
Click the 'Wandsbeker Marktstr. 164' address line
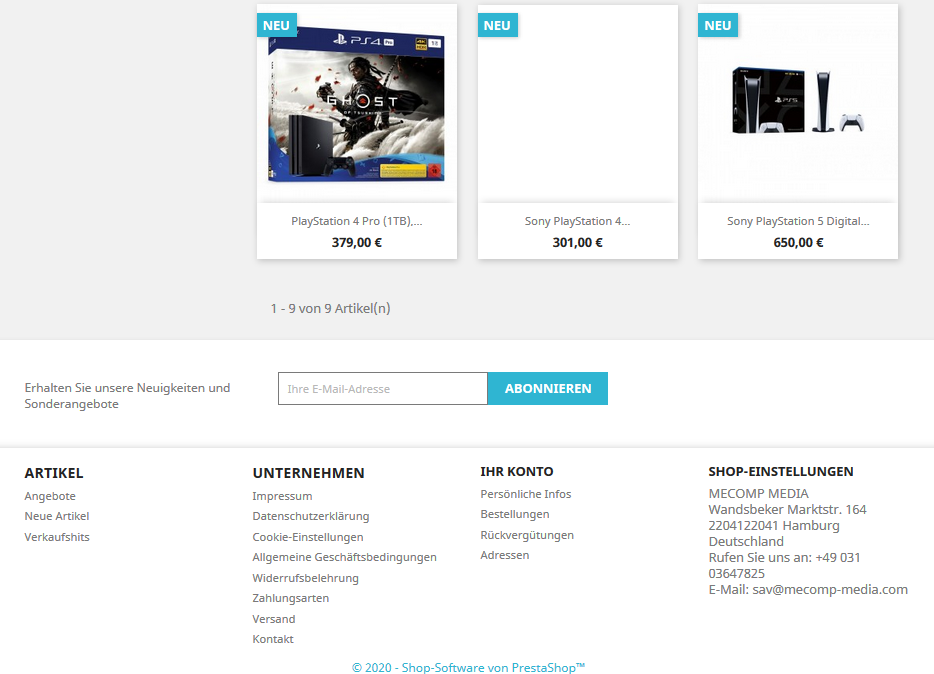tap(787, 510)
